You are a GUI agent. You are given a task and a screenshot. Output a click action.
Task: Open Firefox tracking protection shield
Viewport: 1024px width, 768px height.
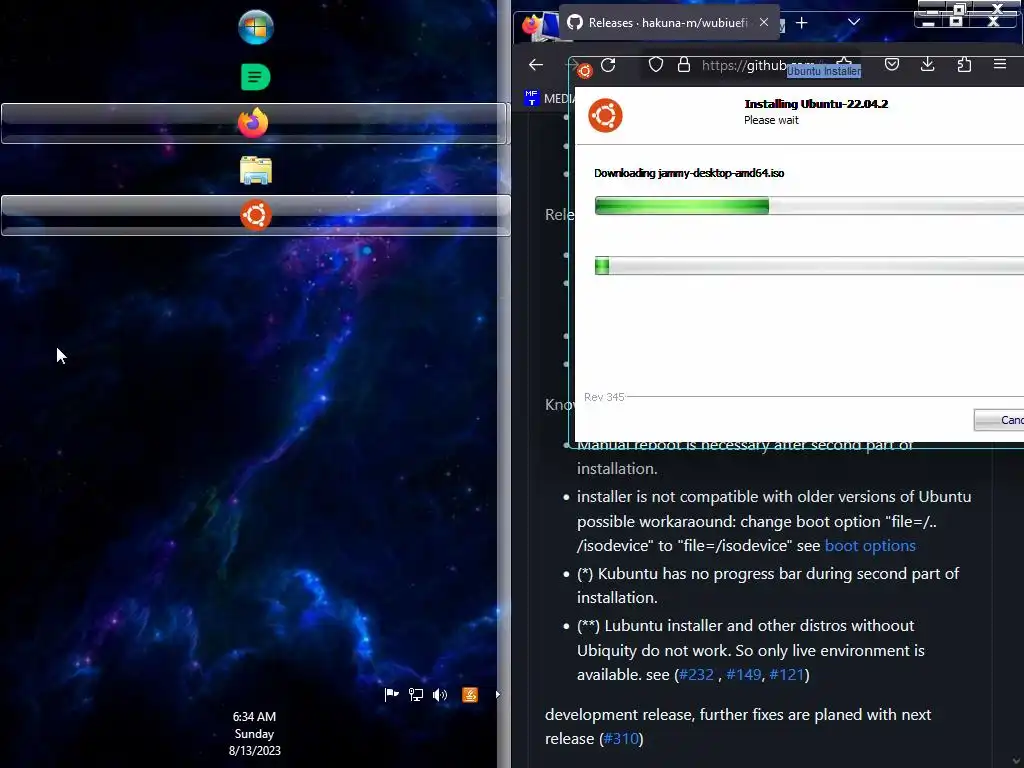point(656,65)
